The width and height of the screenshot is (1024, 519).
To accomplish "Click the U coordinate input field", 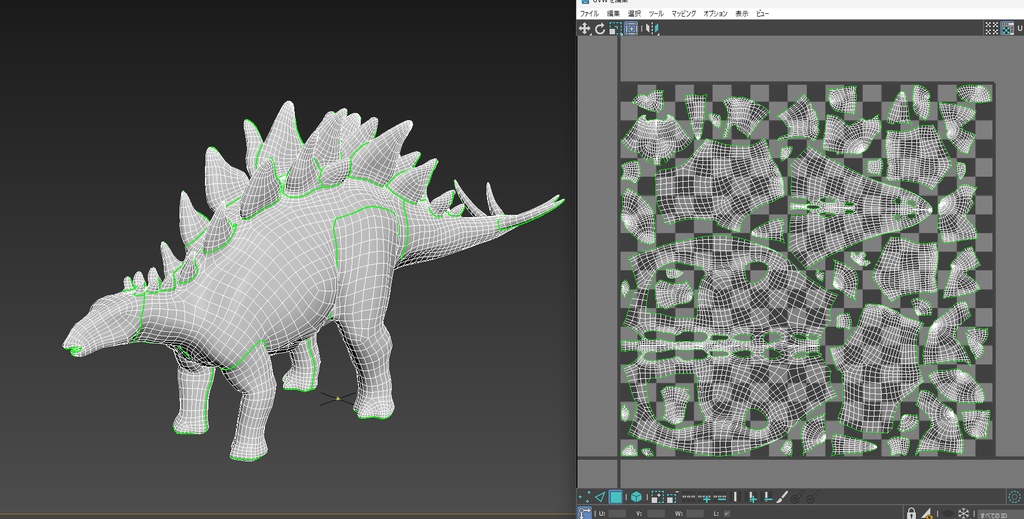I will coord(617,513).
